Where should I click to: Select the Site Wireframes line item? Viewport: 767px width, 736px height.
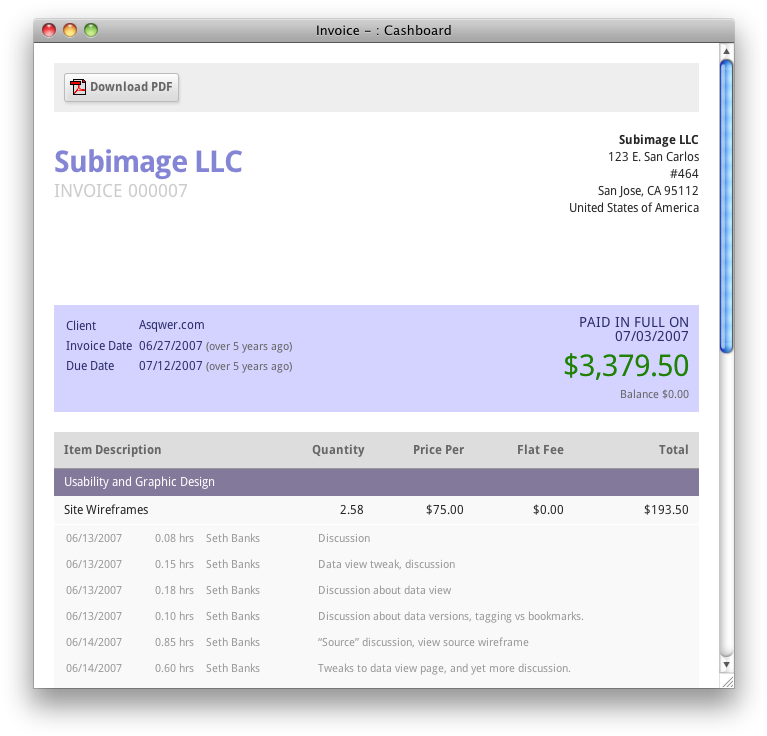click(x=106, y=510)
